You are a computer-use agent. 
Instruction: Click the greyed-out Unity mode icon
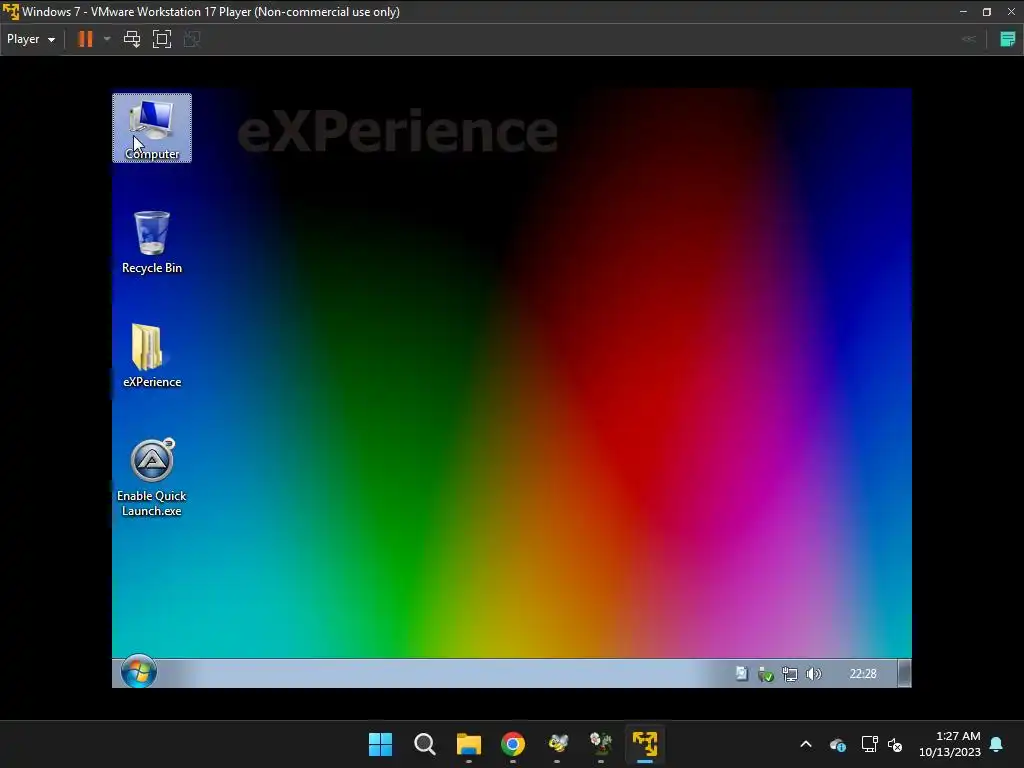pyautogui.click(x=192, y=39)
